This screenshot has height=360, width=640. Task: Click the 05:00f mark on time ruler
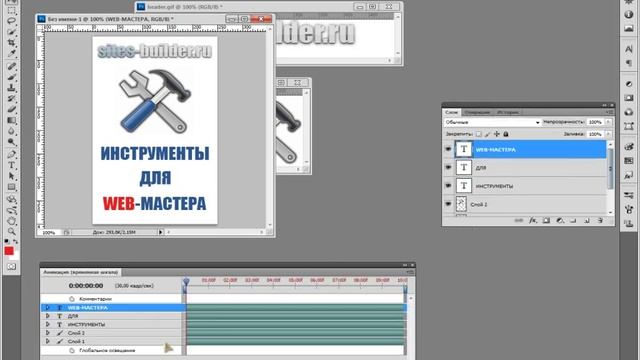(x=296, y=280)
